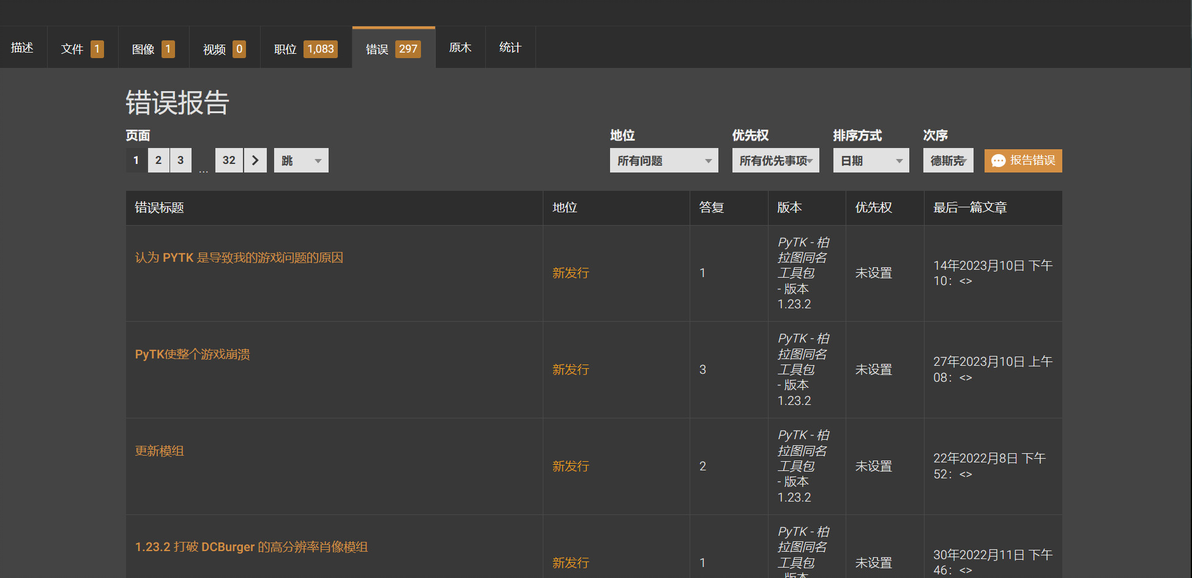This screenshot has width=1192, height=578.
Task: Click the next page arrow icon
Action: pyautogui.click(x=255, y=160)
